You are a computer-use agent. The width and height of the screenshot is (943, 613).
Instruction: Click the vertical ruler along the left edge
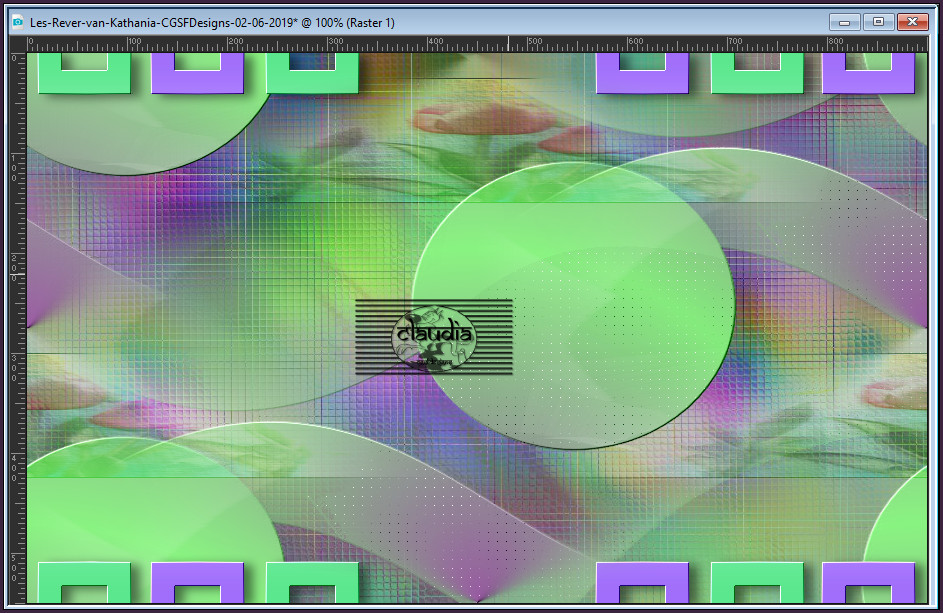pos(18,328)
